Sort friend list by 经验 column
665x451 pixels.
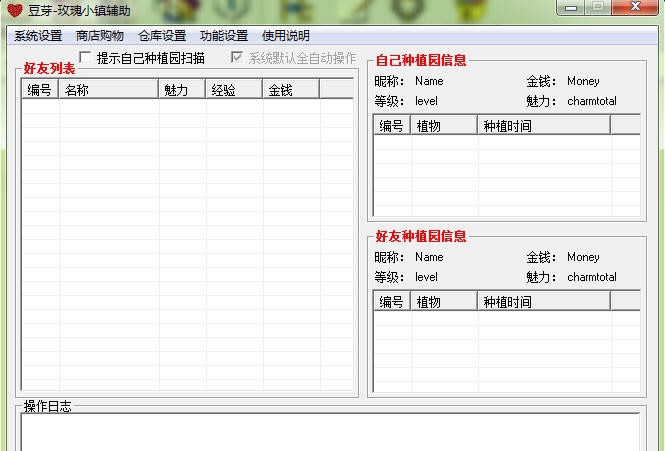(x=234, y=89)
